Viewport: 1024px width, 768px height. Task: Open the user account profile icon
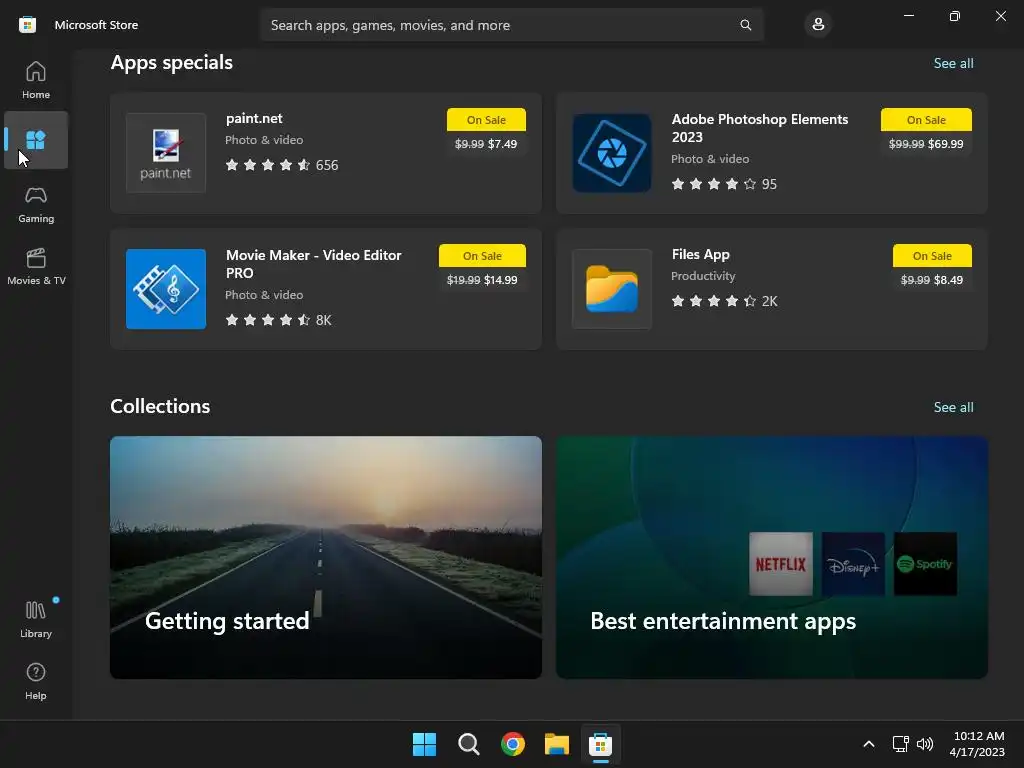pos(818,25)
